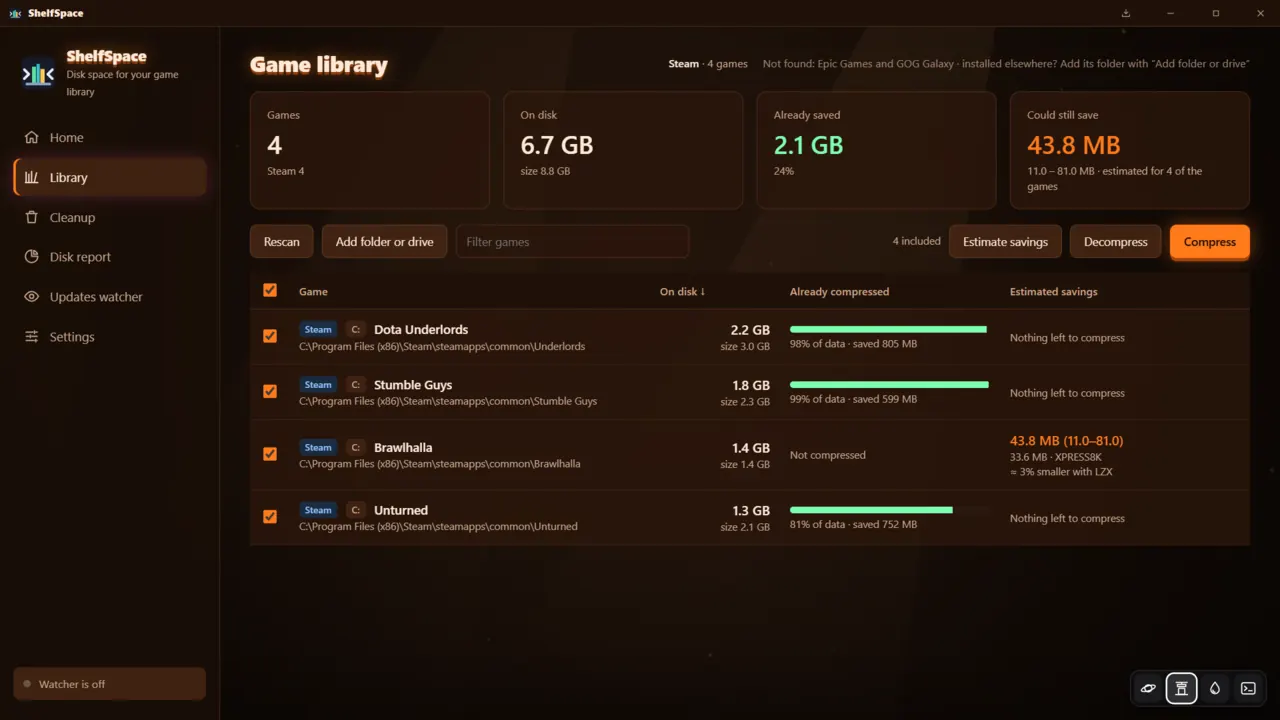Select the 'Unturned' game title
Screen dimensions: 1280x720
pos(401,510)
